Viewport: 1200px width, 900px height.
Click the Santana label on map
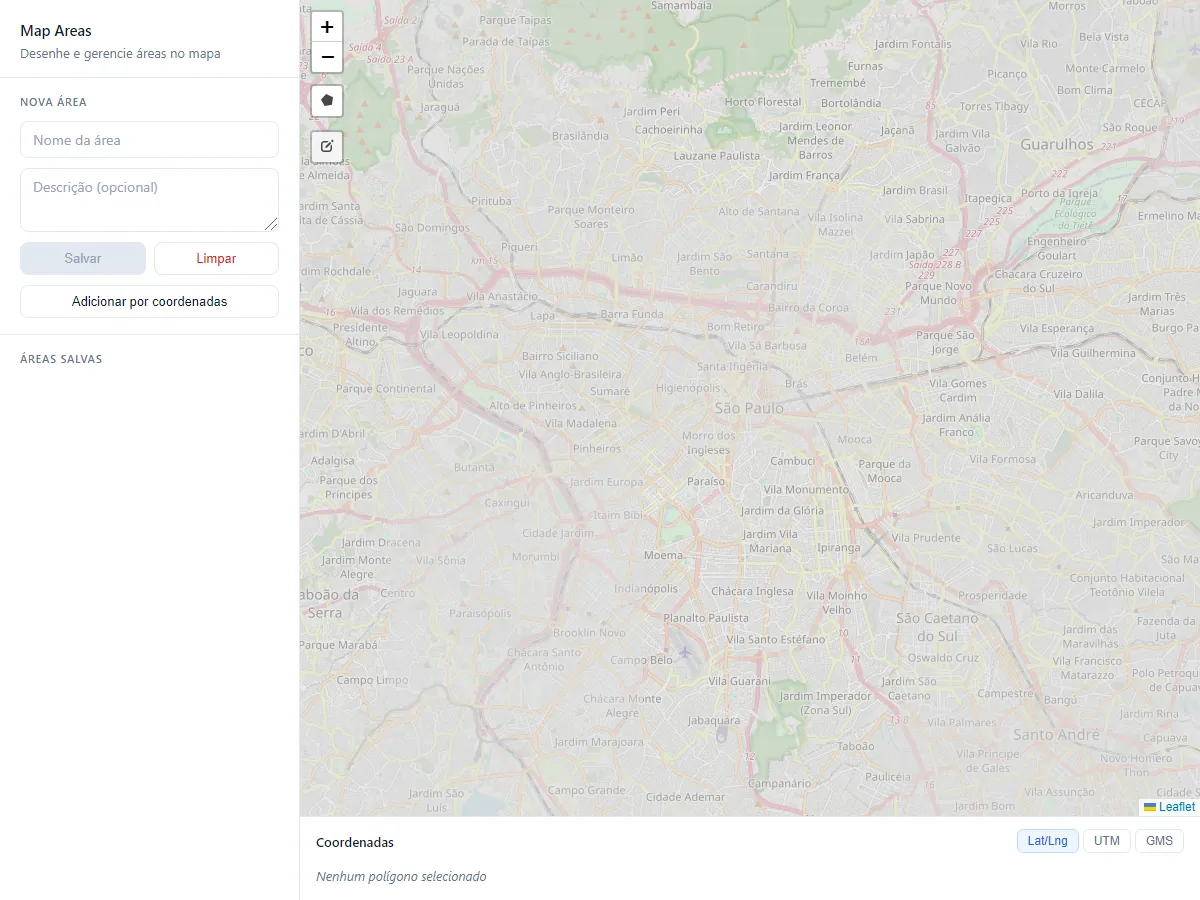pyautogui.click(x=768, y=254)
